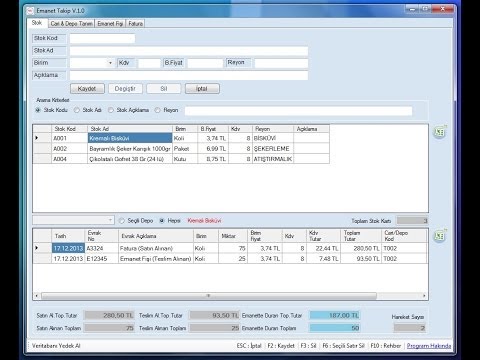Click the Stok Kod input field
The width and height of the screenshot is (480, 360).
pyautogui.click(x=102, y=39)
